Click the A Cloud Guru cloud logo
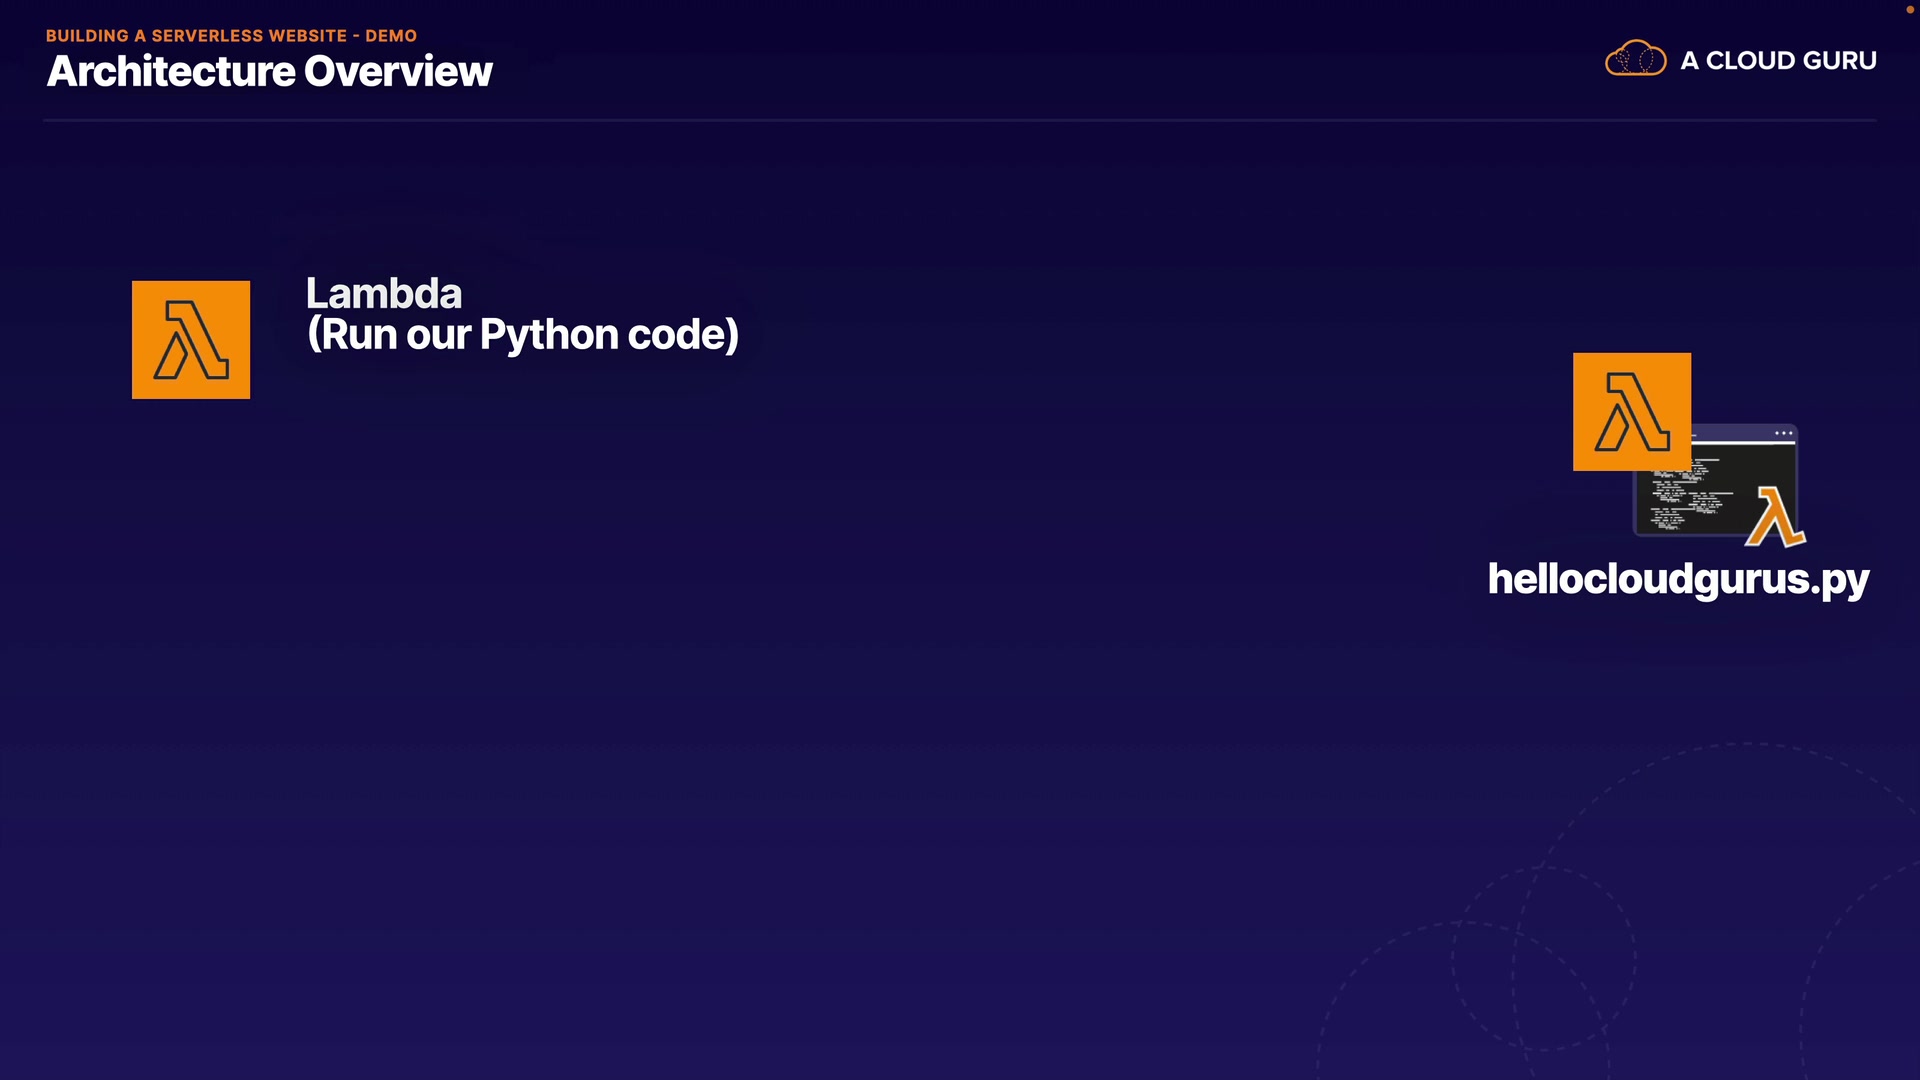1920x1080 pixels. pos(1635,59)
